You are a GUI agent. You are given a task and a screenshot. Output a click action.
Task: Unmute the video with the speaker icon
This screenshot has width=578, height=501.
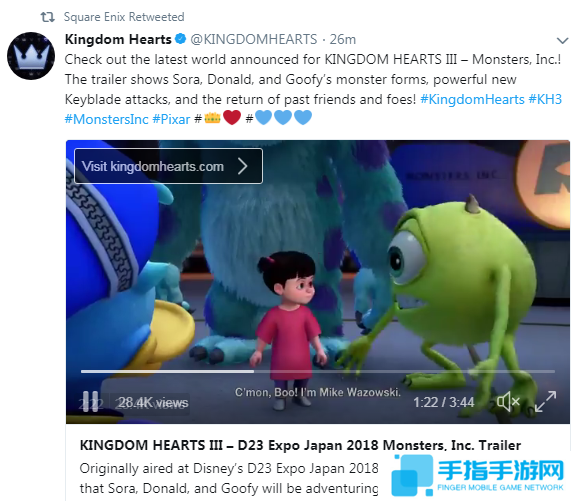click(508, 401)
